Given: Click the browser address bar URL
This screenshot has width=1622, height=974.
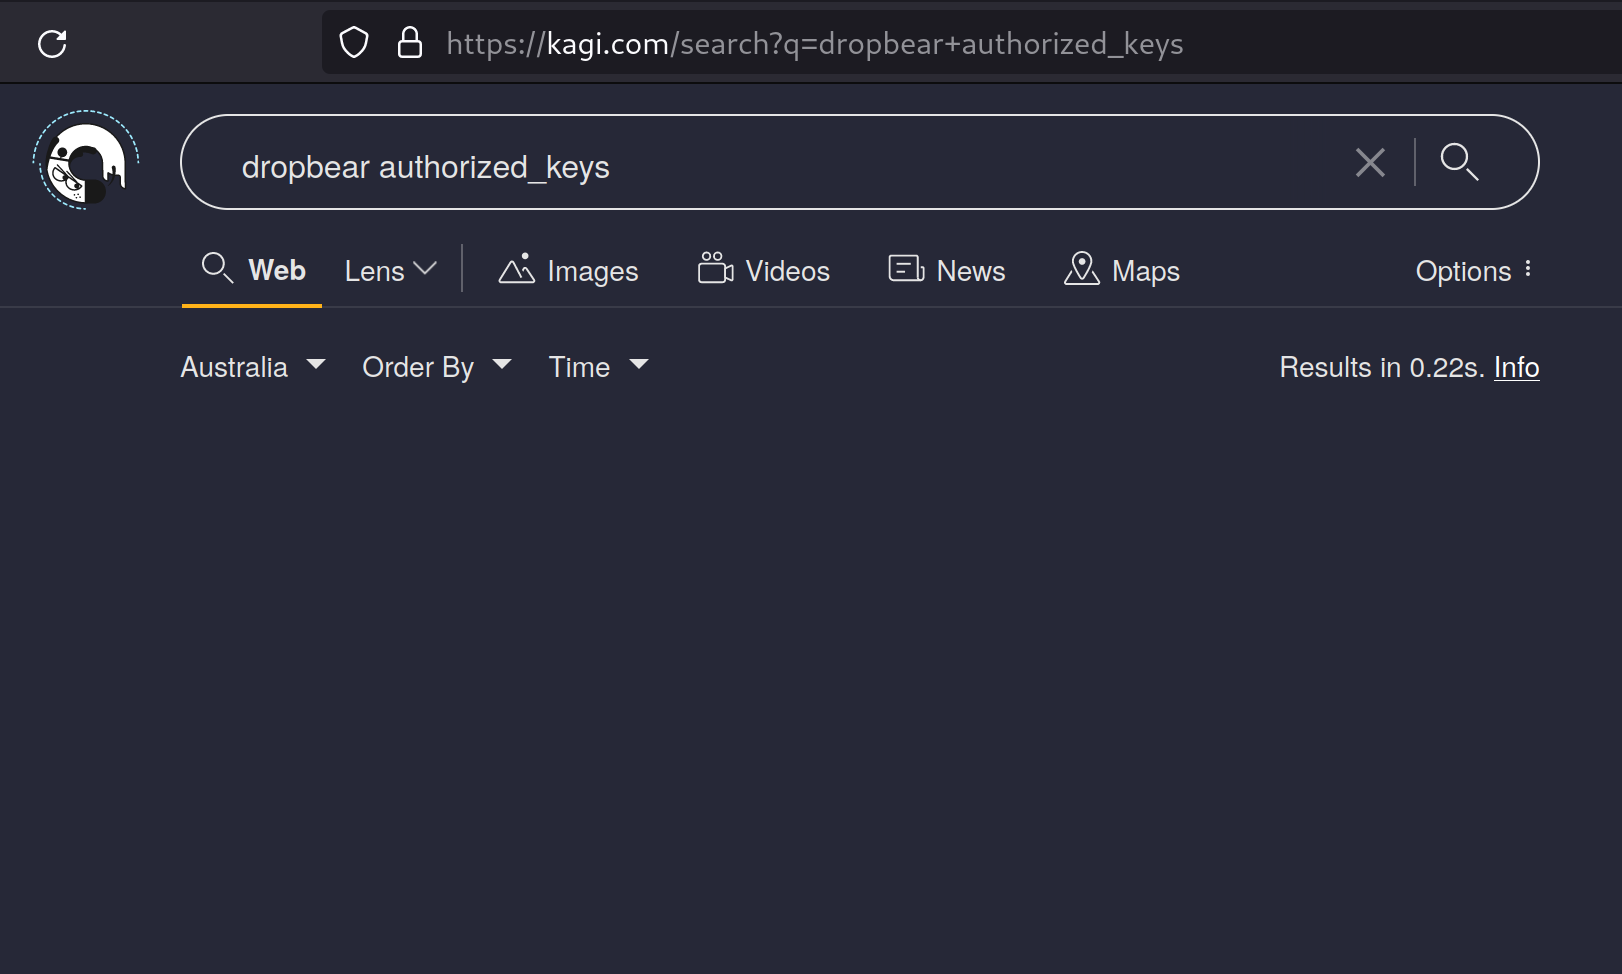Looking at the screenshot, I should tap(814, 44).
